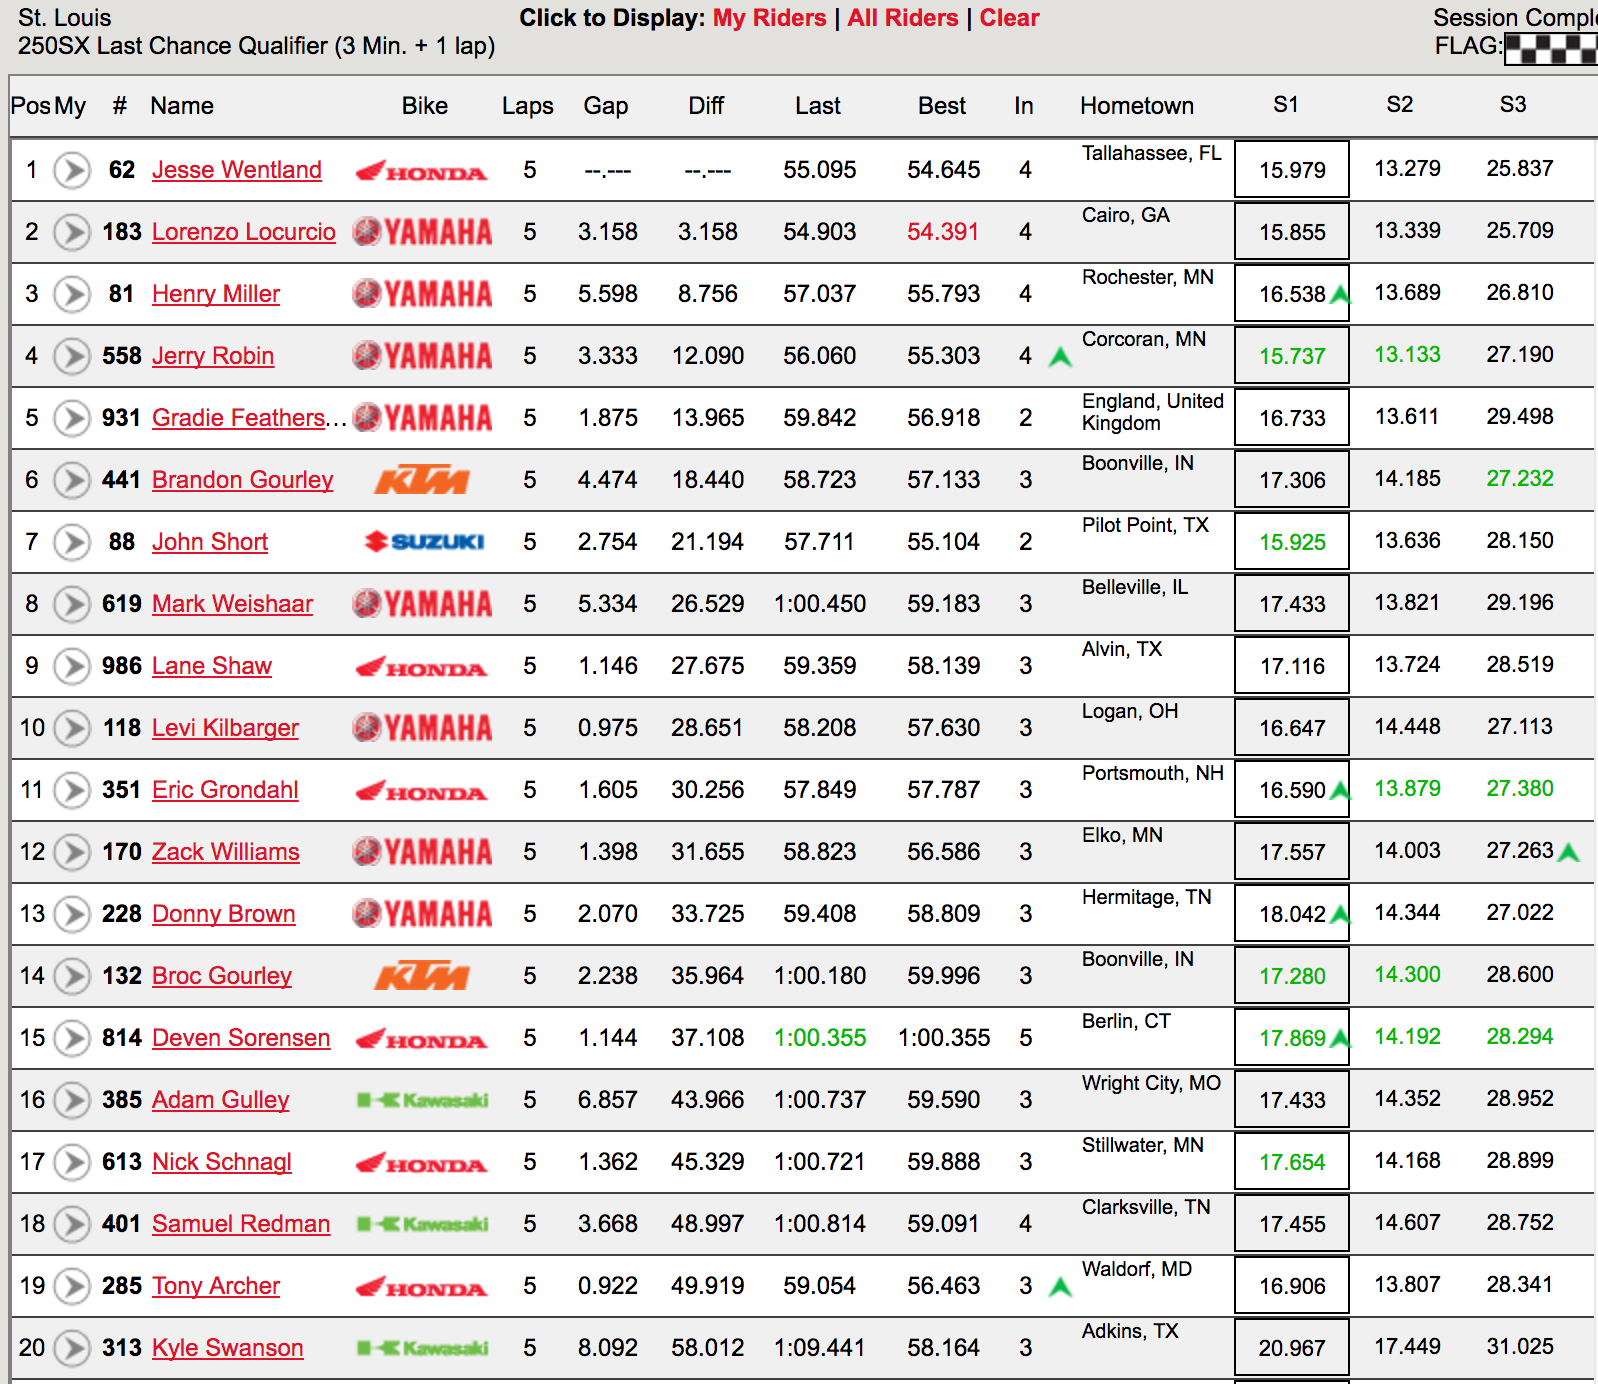Open Mark Weishaar's rider link
This screenshot has width=1598, height=1384.
[232, 604]
